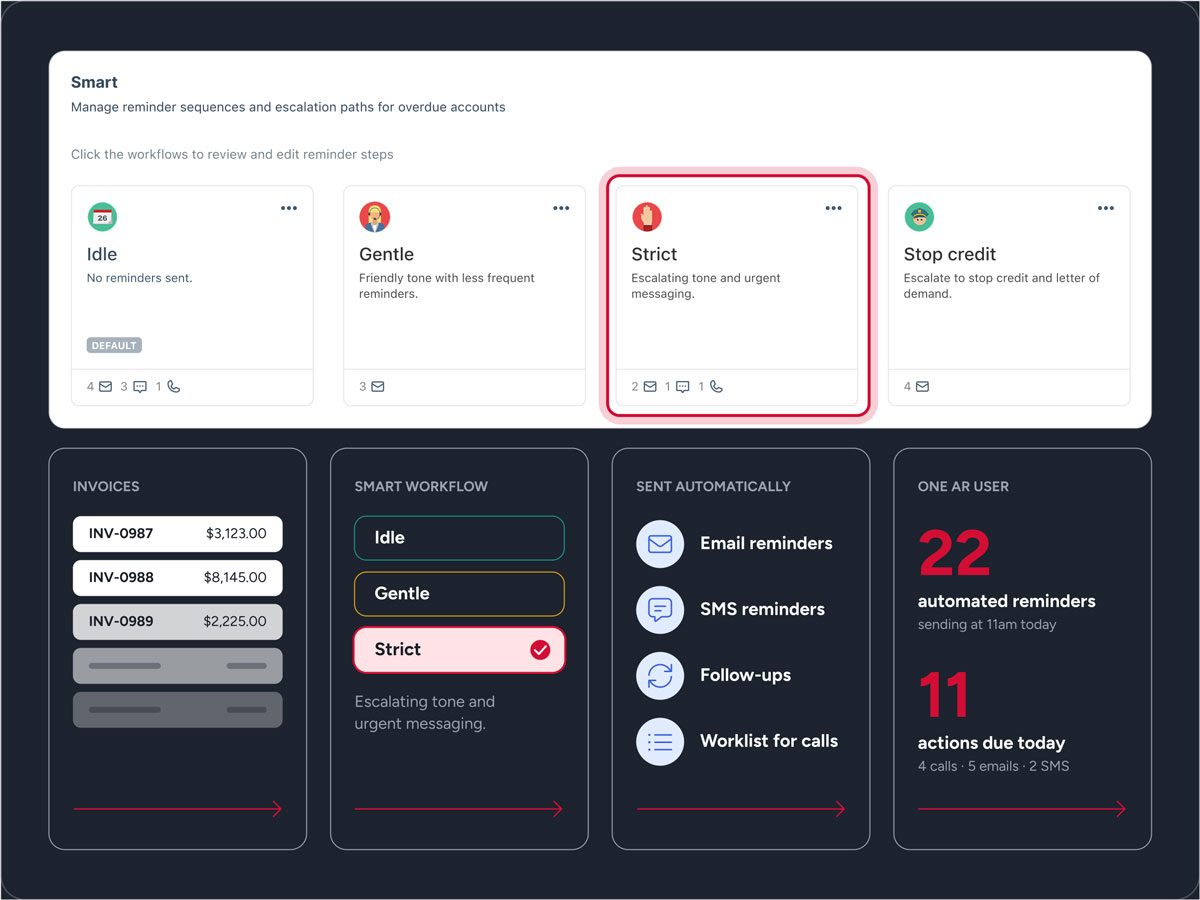This screenshot has height=900, width=1200.
Task: Click the red checkmark on the Strict option
Action: click(540, 650)
